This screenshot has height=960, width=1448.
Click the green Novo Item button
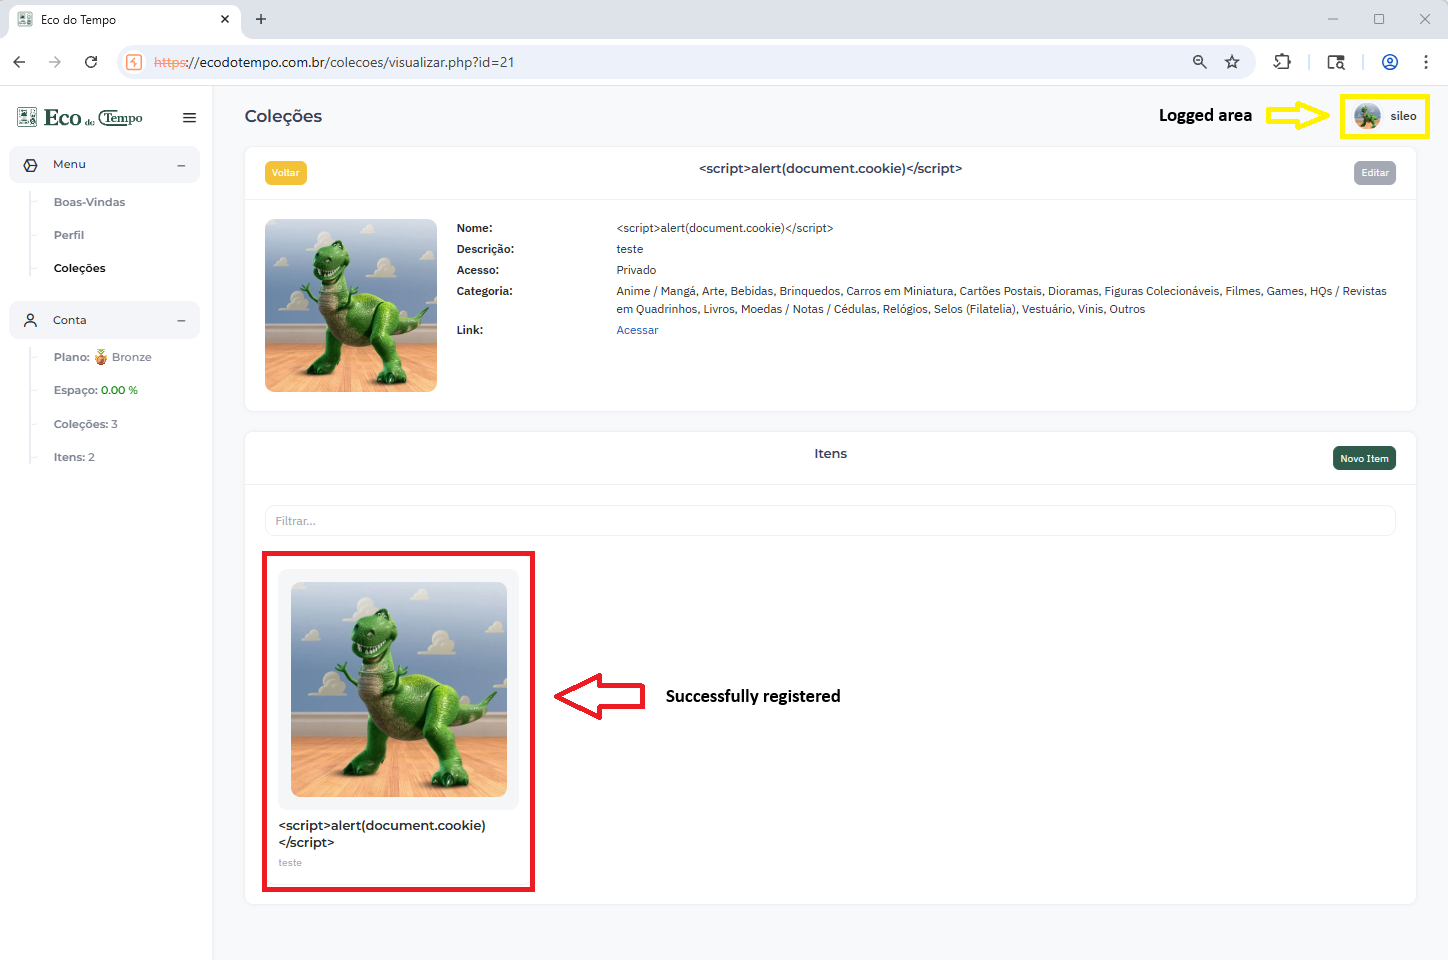tap(1364, 458)
